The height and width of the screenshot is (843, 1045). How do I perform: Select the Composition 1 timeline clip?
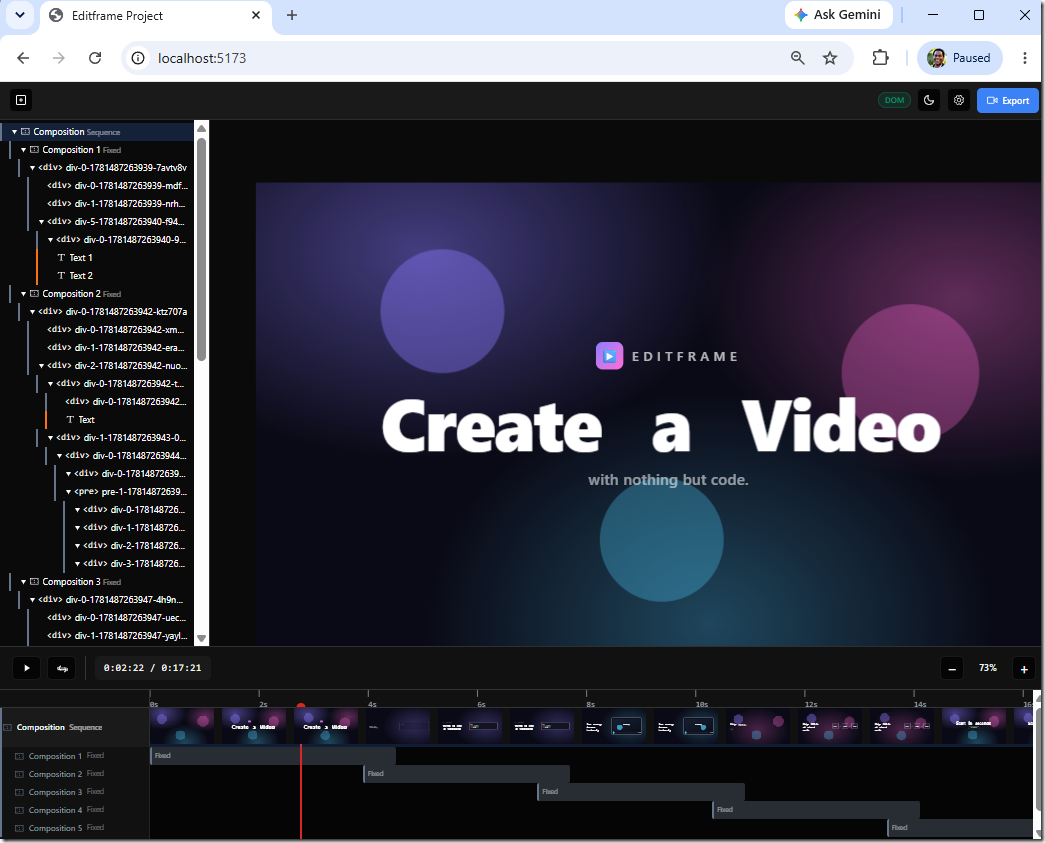click(273, 756)
